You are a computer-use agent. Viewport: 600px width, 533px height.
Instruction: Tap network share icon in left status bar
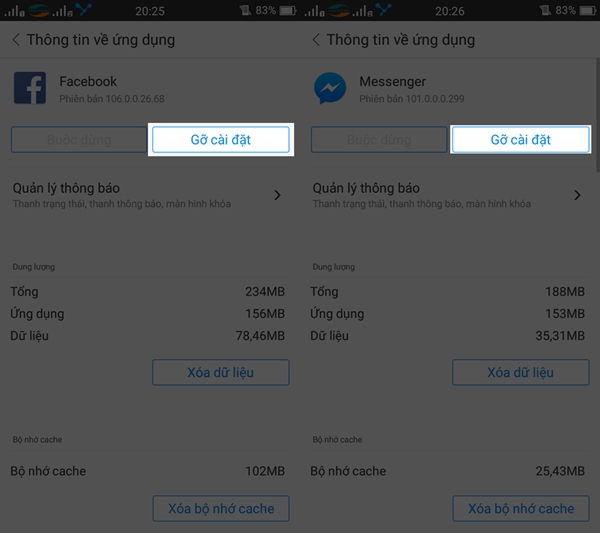(84, 9)
